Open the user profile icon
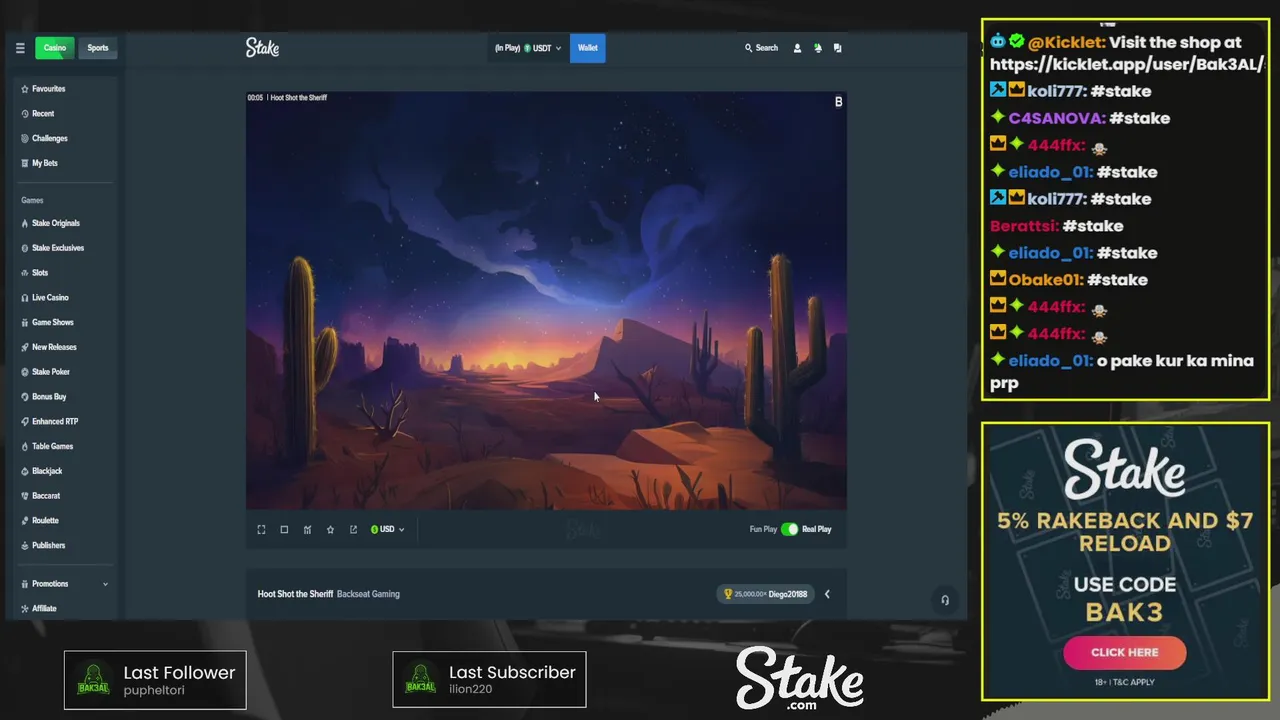This screenshot has height=720, width=1280. click(x=797, y=48)
